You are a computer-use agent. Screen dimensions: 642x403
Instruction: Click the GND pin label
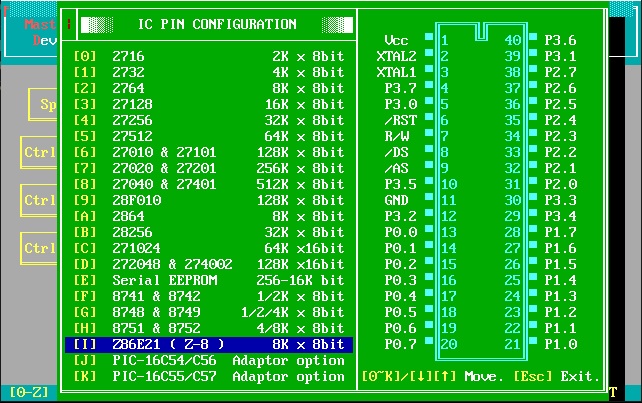coord(396,200)
